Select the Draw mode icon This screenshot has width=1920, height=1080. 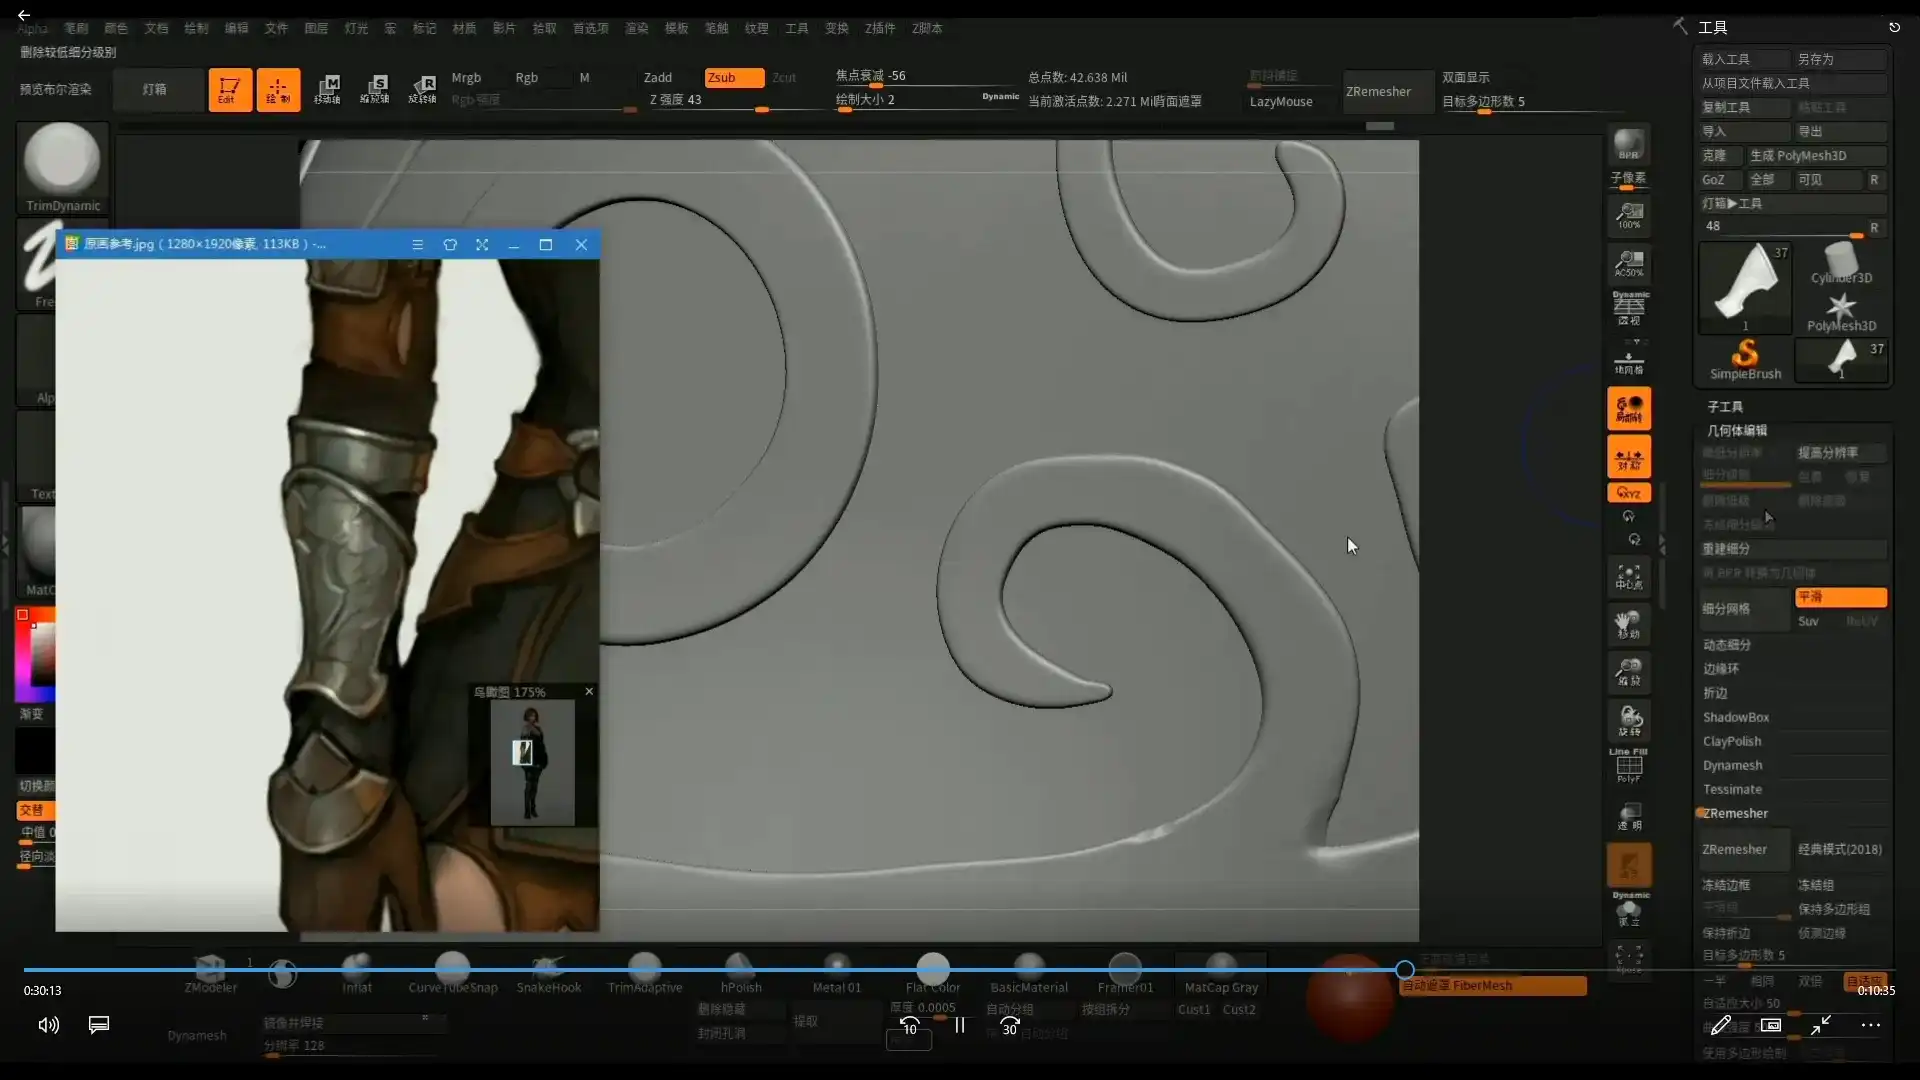pos(278,90)
